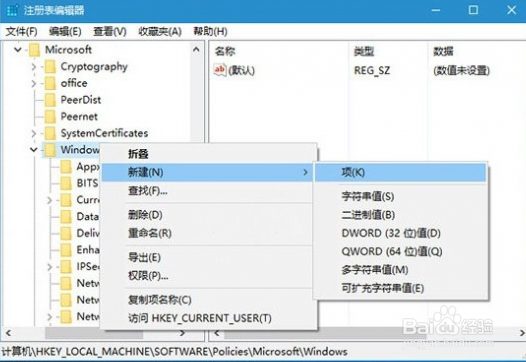Select the Microsoft folder icon
Viewport: 526px width, 362px height.
point(35,50)
